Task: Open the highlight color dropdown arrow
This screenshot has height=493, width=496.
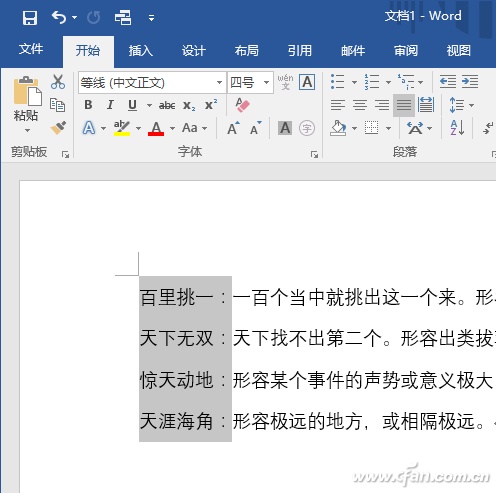Action: (138, 128)
